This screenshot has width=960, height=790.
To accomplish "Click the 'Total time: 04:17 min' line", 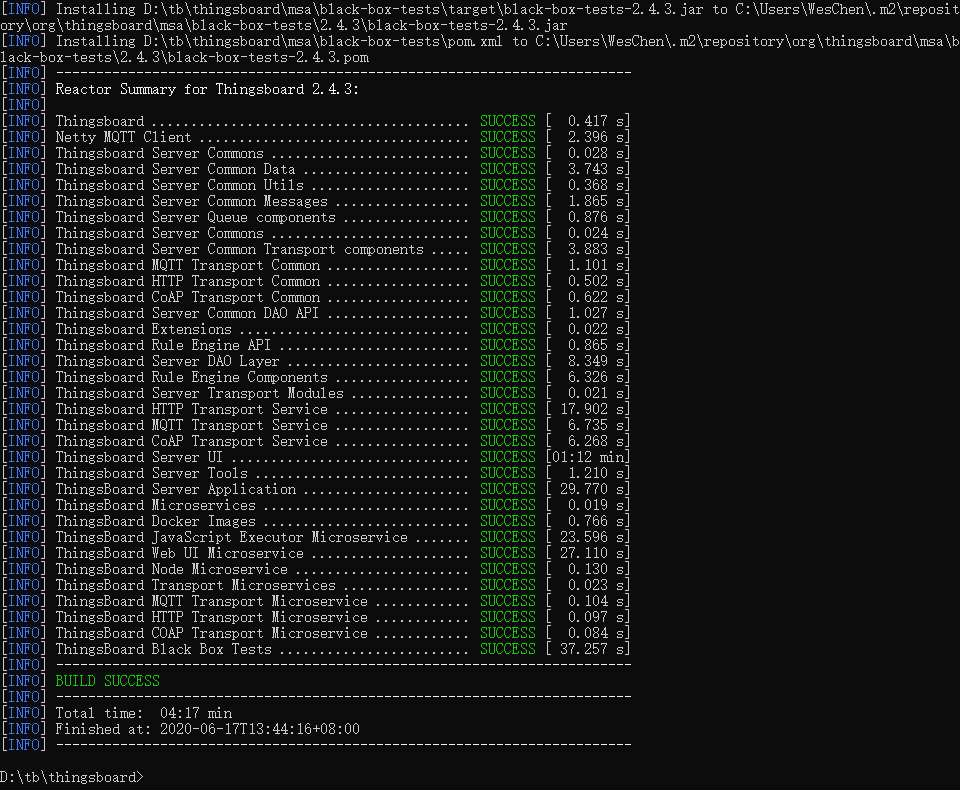I will coord(144,713).
